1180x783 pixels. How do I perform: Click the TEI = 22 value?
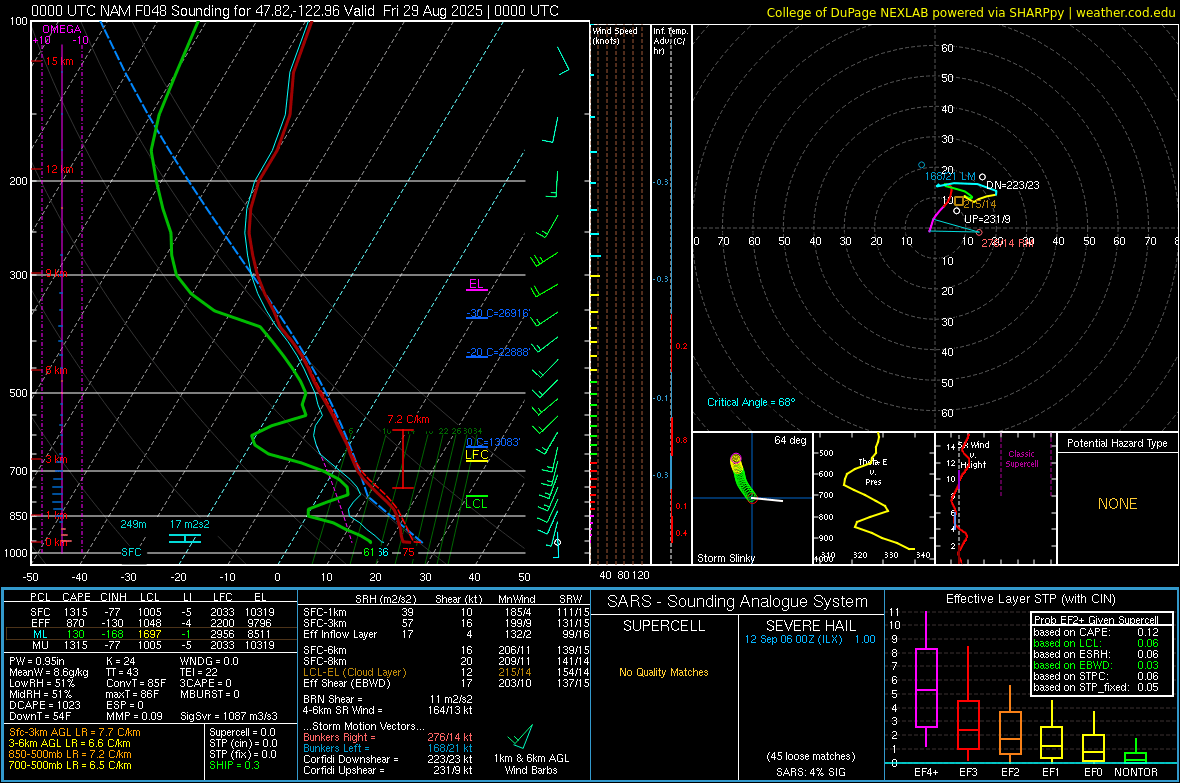pyautogui.click(x=199, y=672)
